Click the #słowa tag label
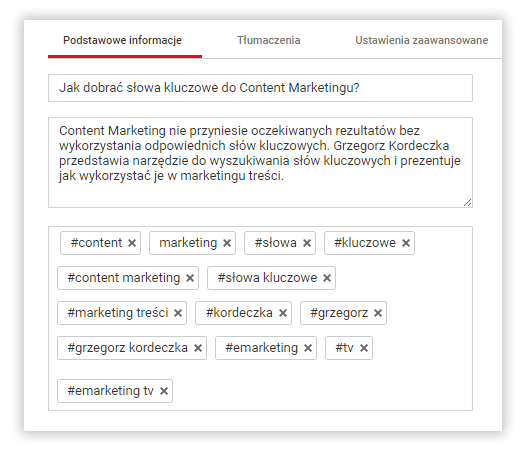 pyautogui.click(x=275, y=243)
